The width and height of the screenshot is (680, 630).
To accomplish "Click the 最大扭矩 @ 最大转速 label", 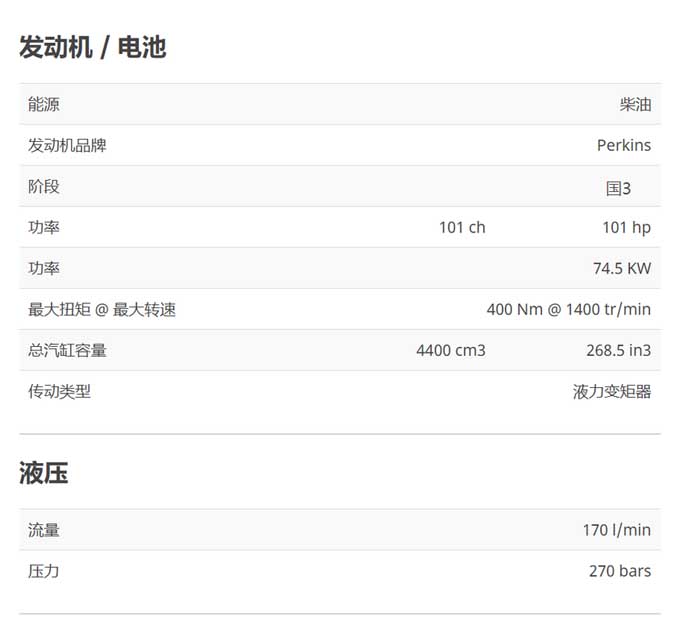I will click(102, 309).
